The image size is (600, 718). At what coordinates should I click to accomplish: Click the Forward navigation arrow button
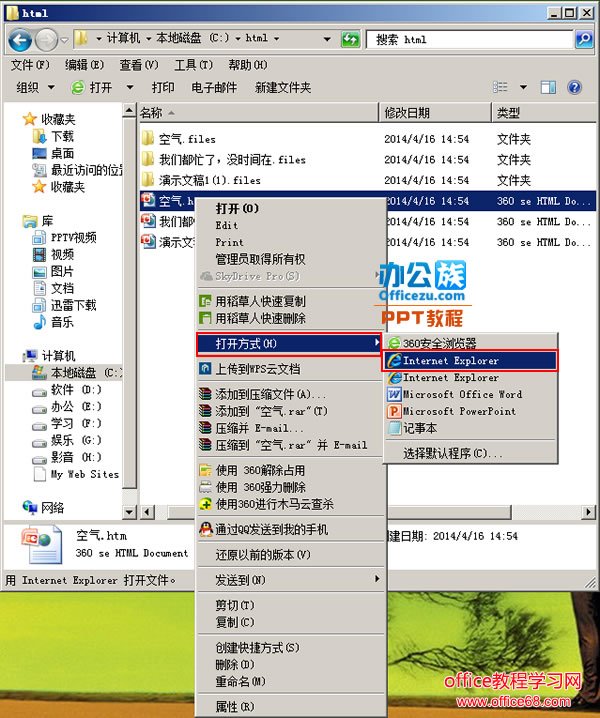[x=46, y=40]
